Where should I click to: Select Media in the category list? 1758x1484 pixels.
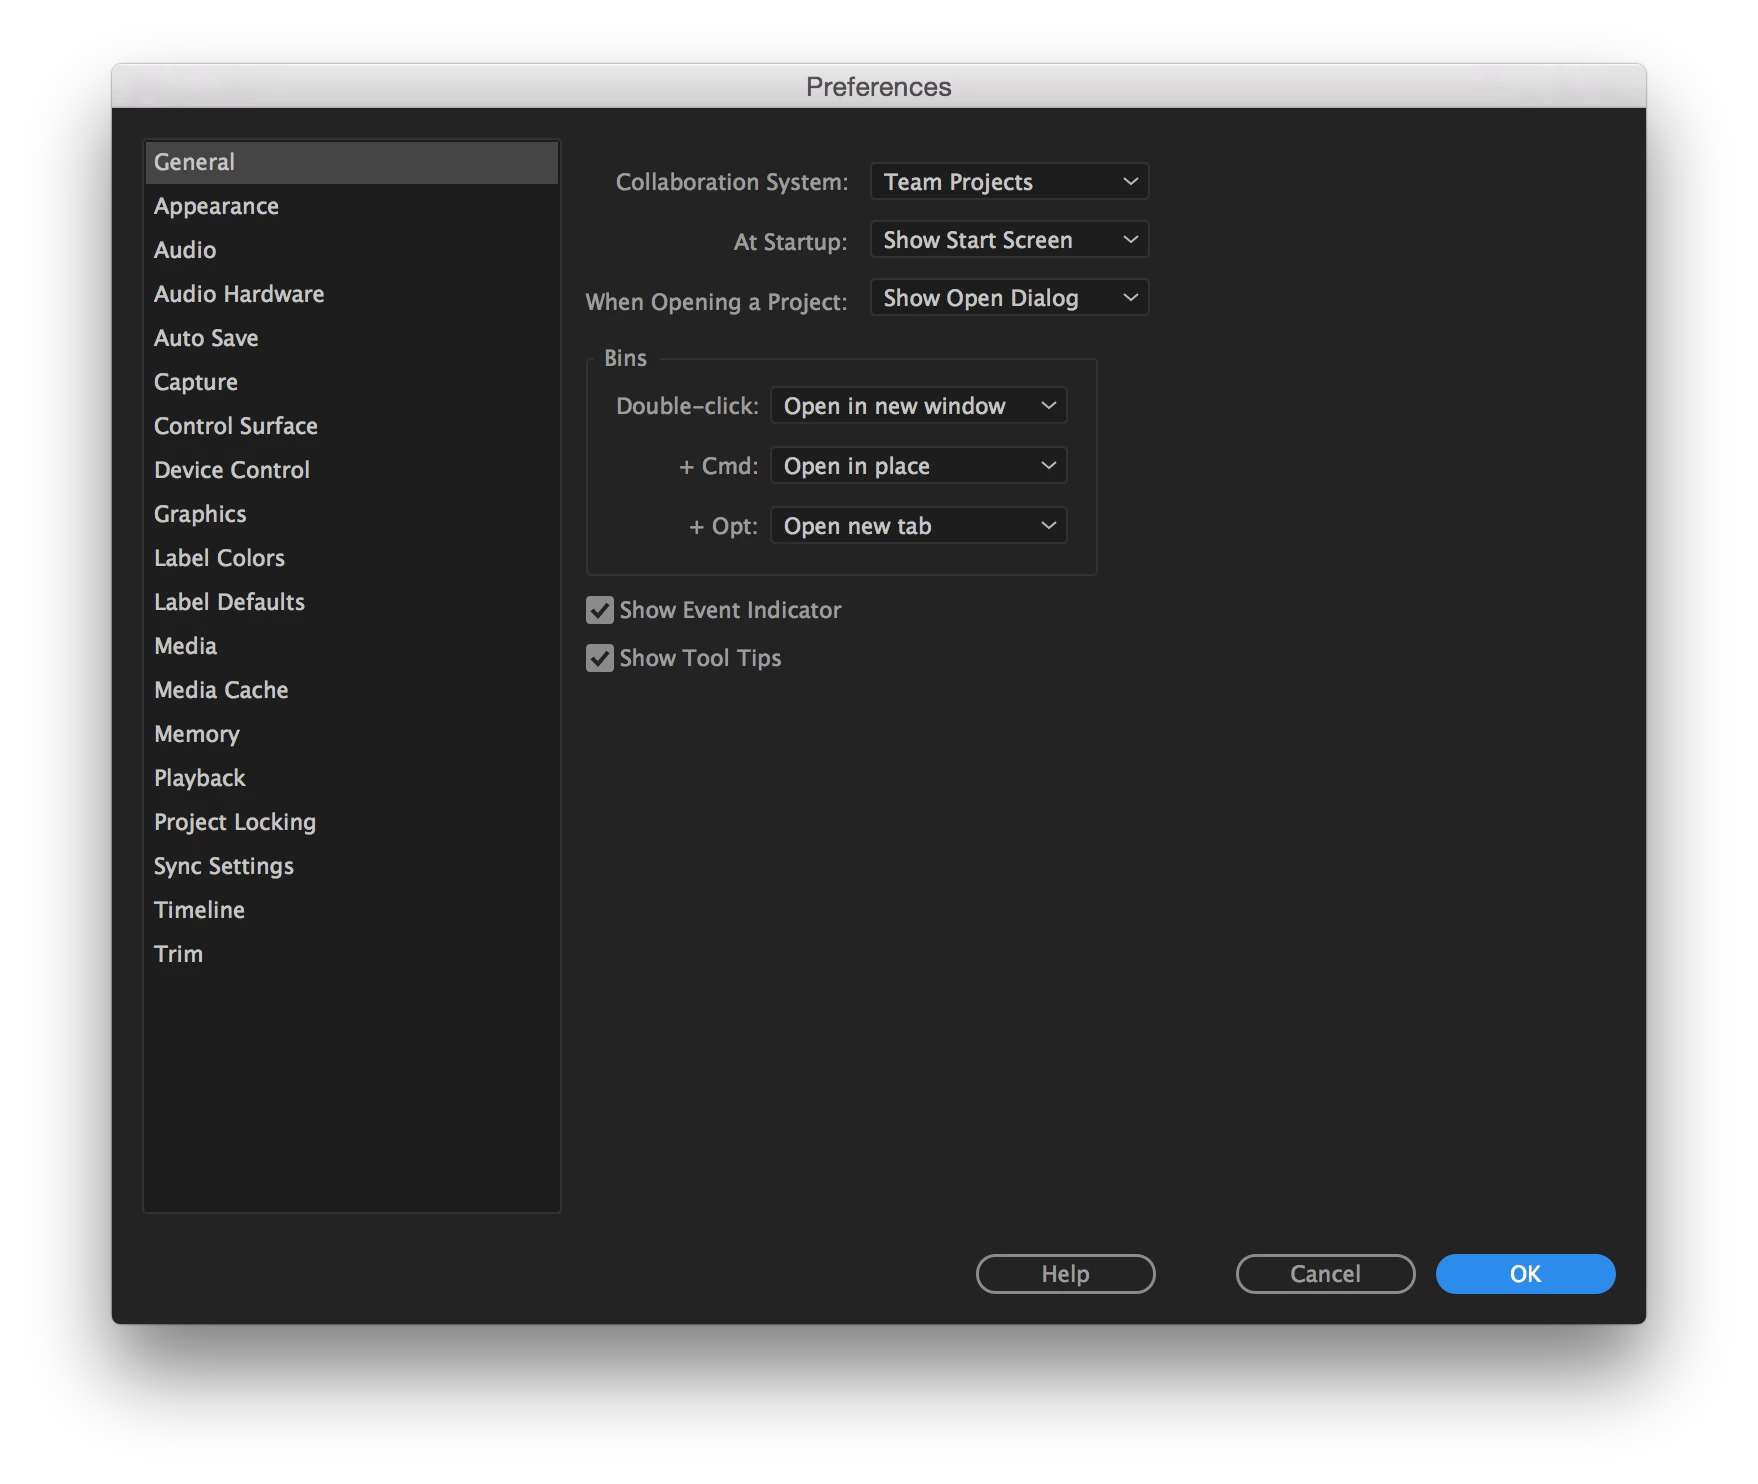click(x=351, y=646)
